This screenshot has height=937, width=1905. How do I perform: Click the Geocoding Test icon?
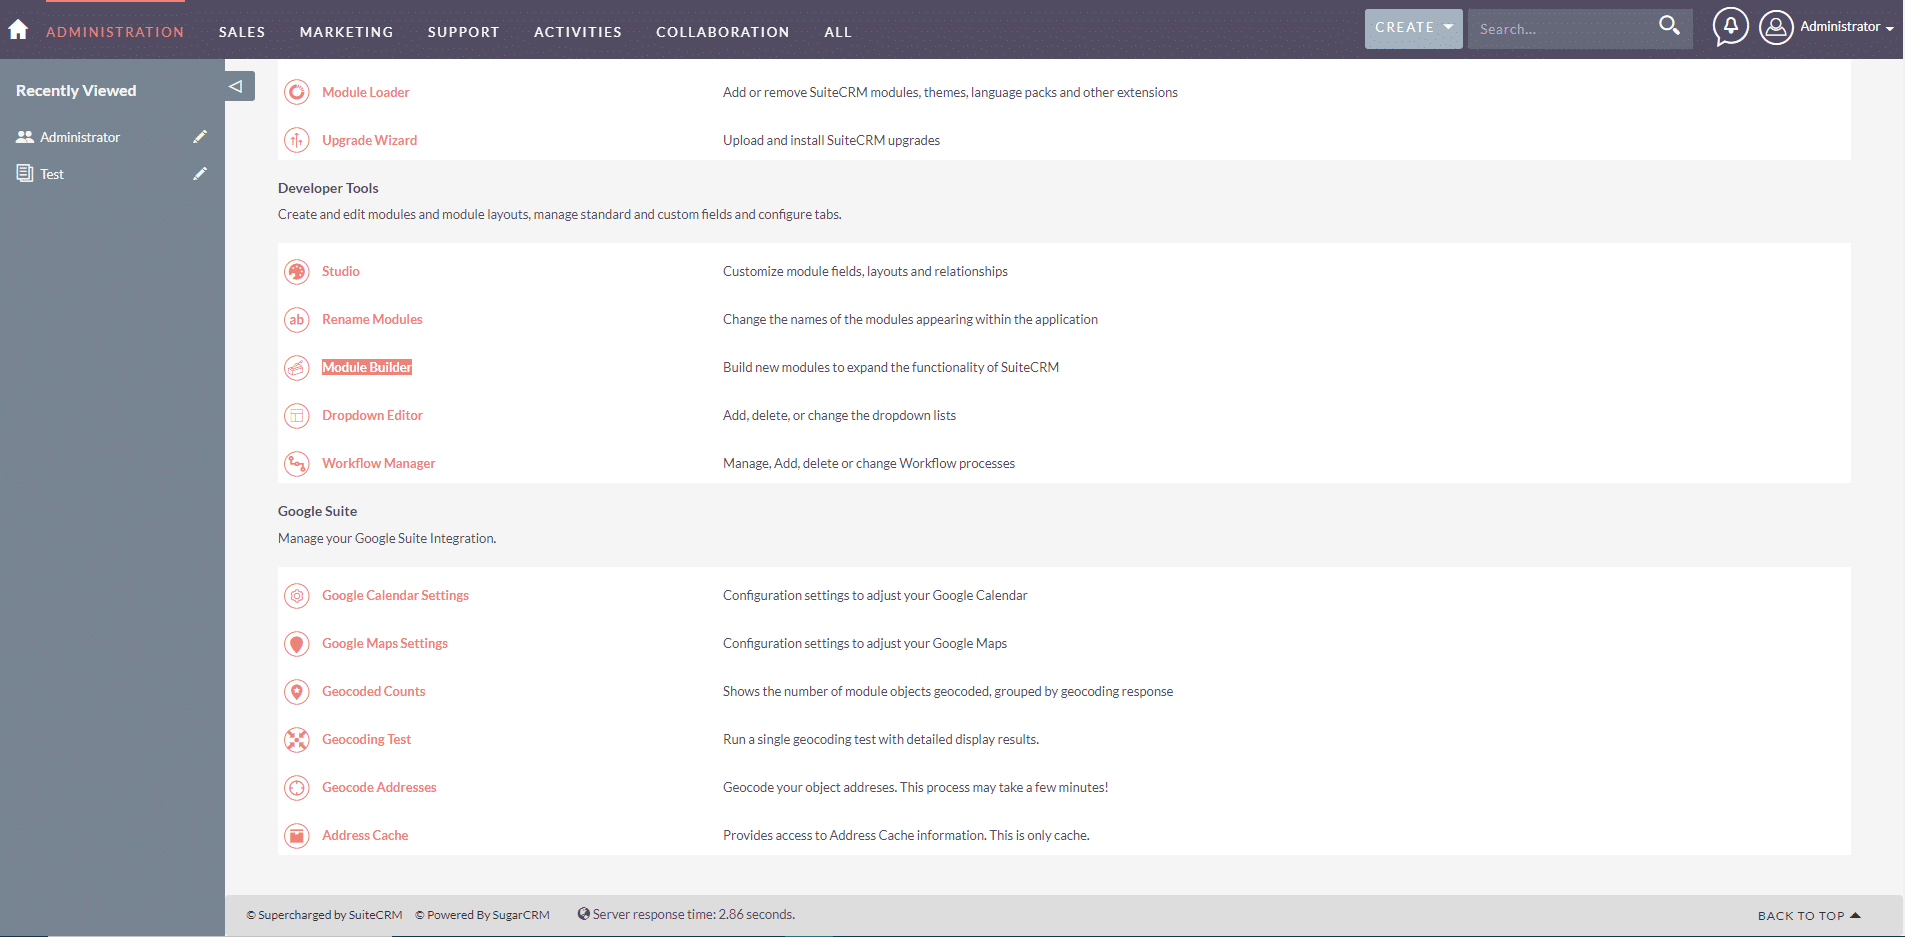[x=297, y=739]
